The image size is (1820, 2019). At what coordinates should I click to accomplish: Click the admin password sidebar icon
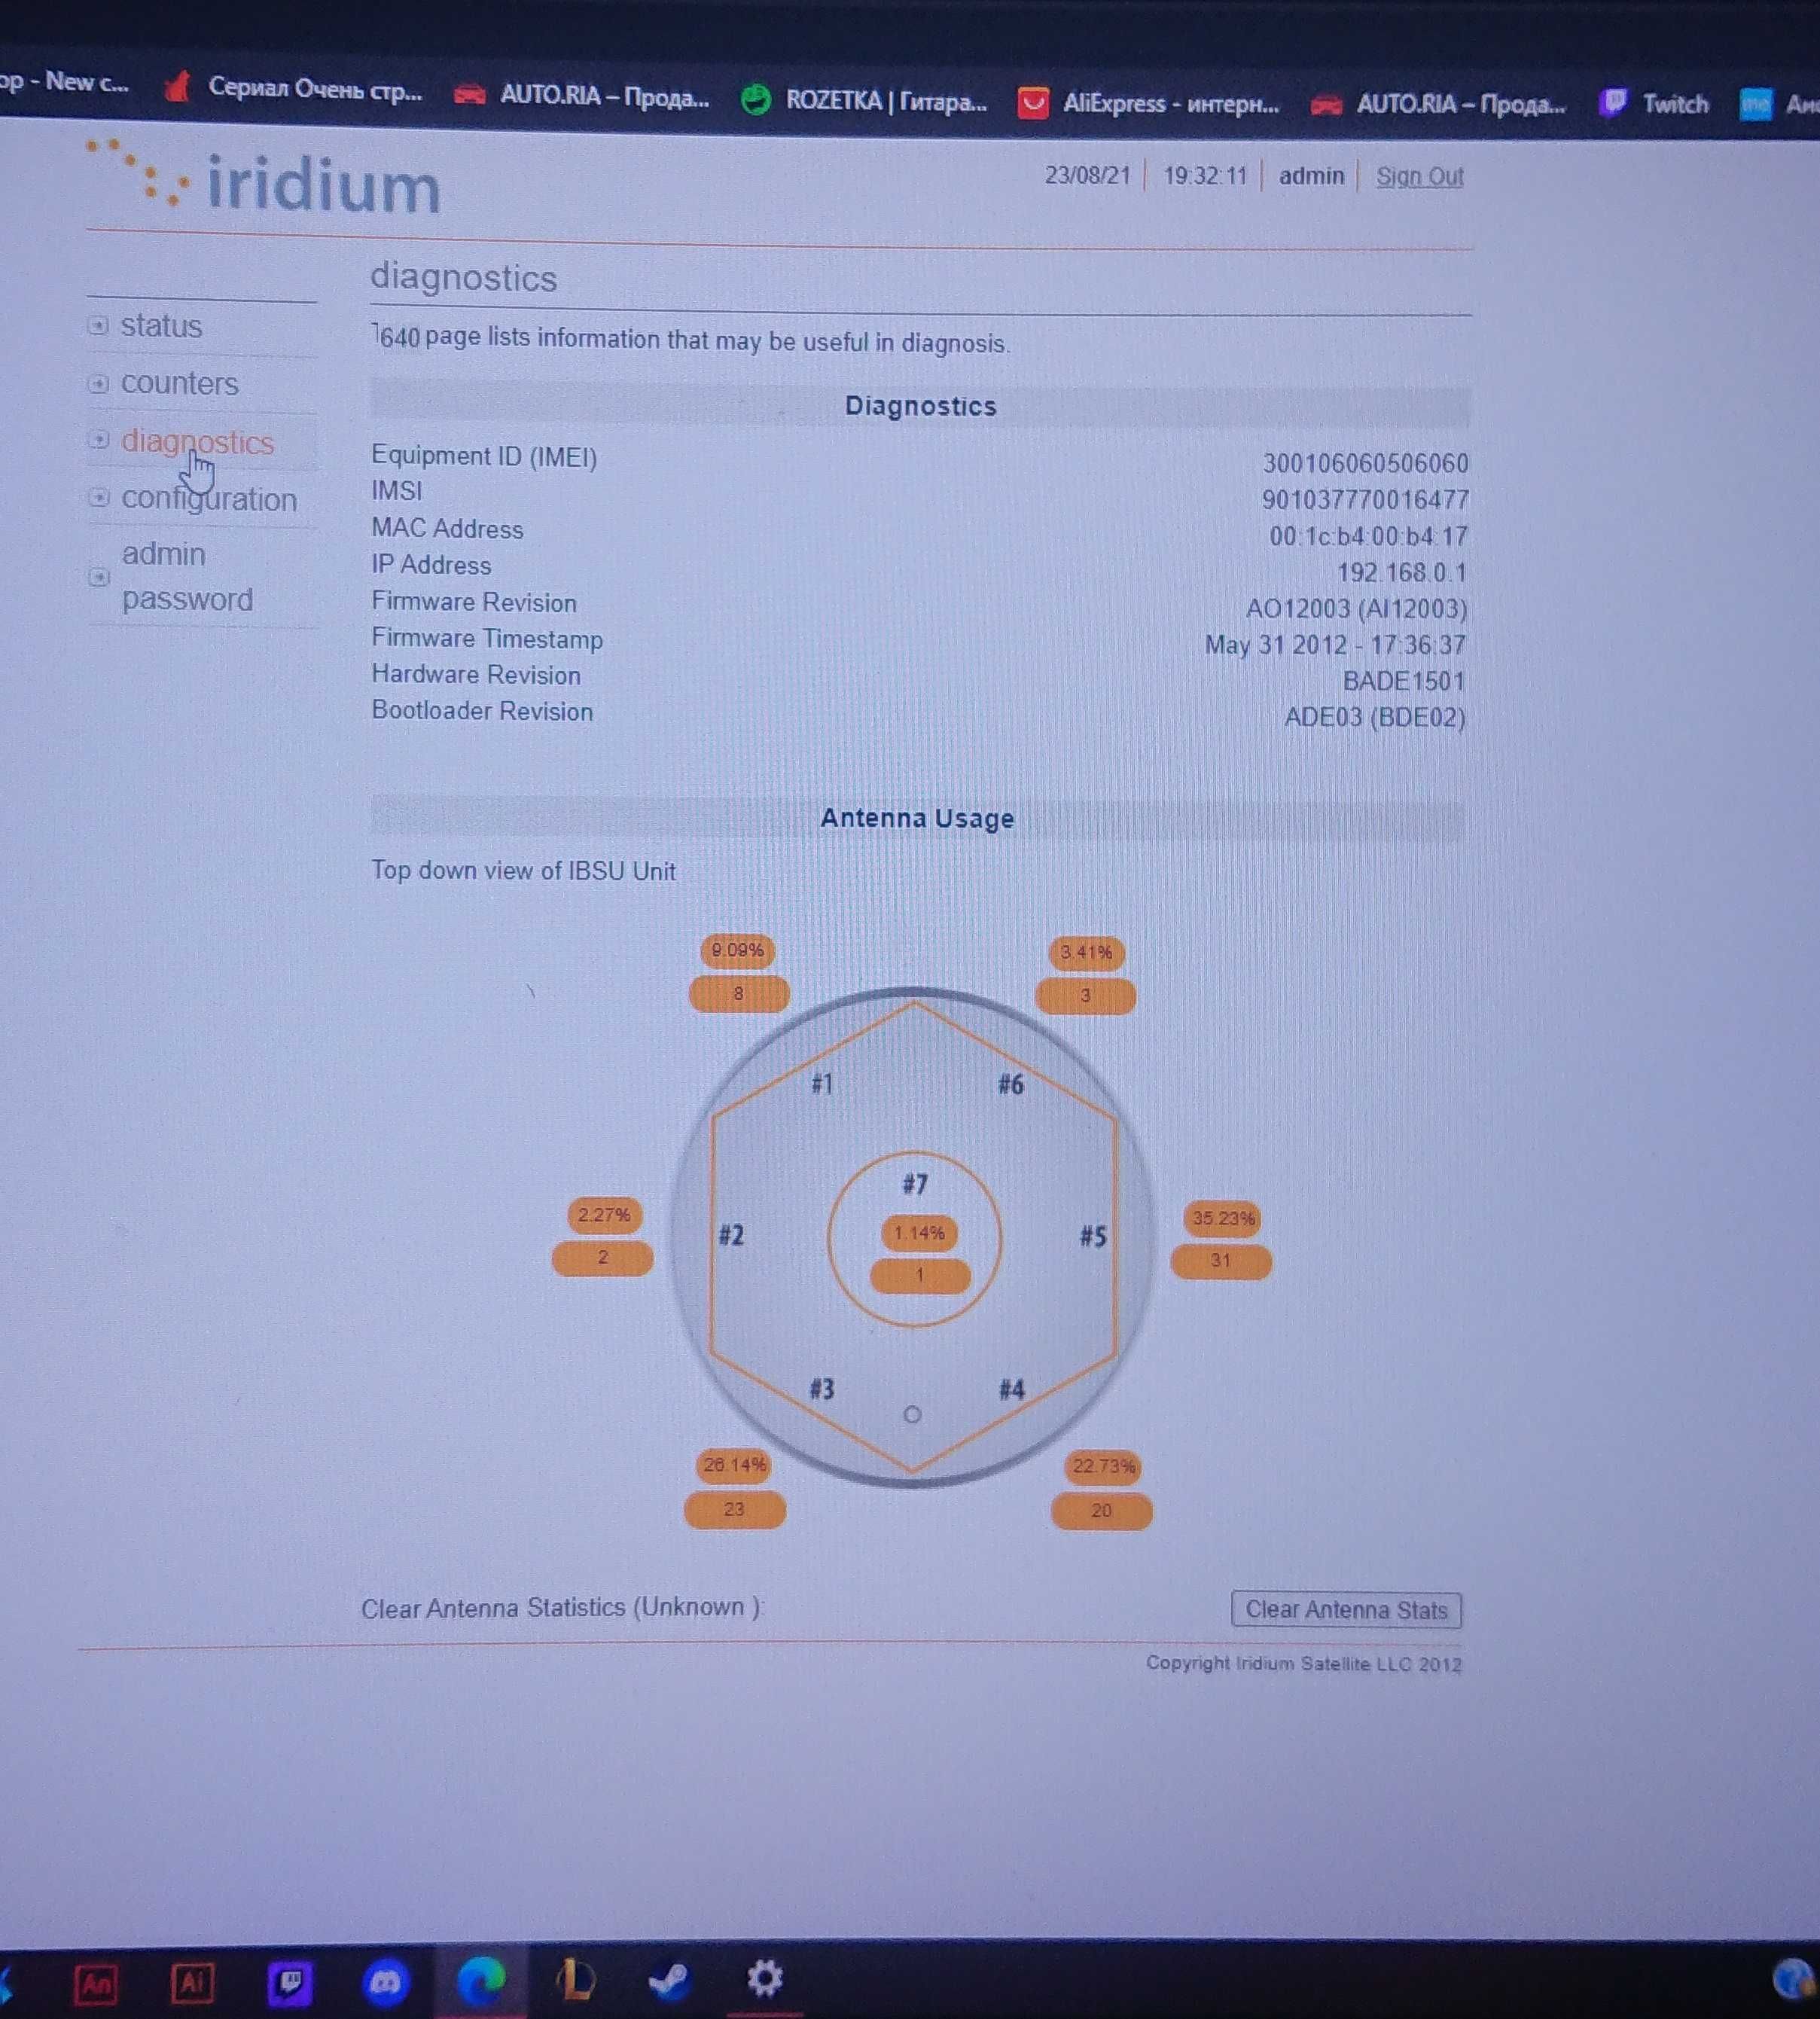tap(99, 575)
